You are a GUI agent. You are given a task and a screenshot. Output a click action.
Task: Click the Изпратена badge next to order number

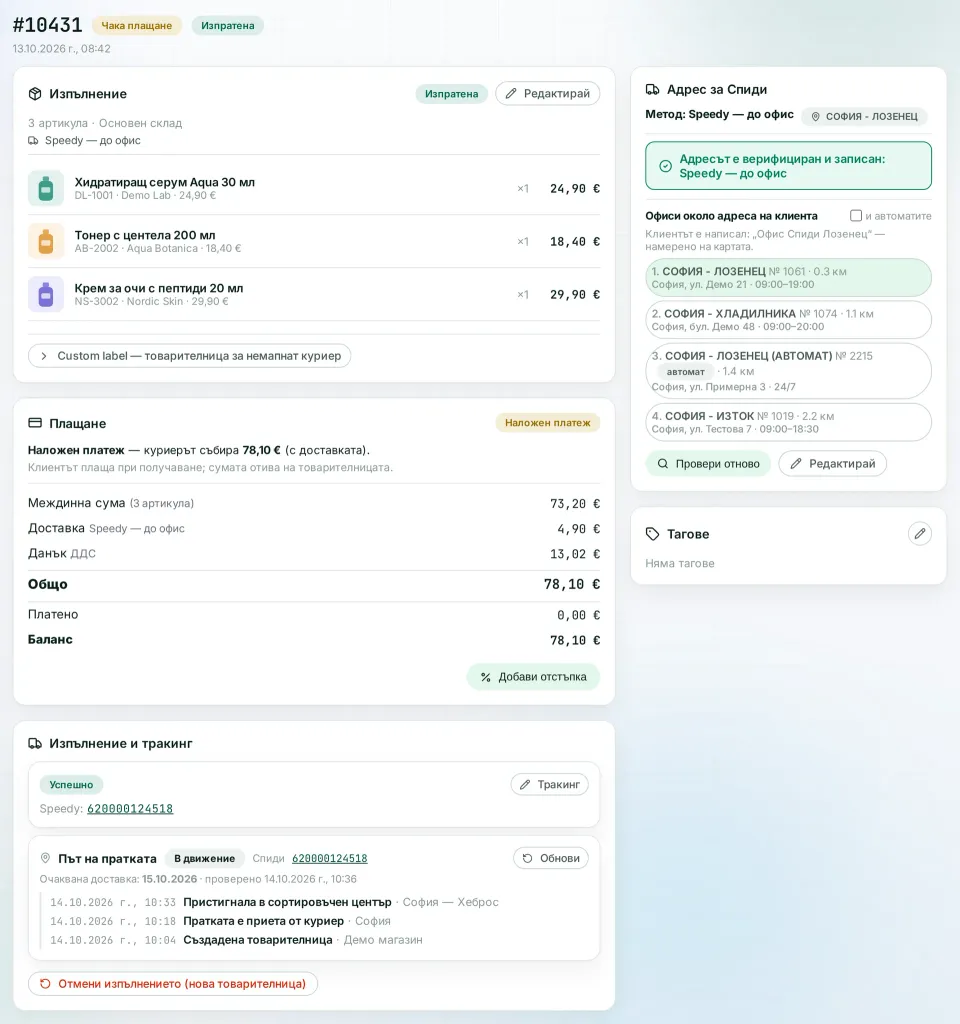click(227, 25)
